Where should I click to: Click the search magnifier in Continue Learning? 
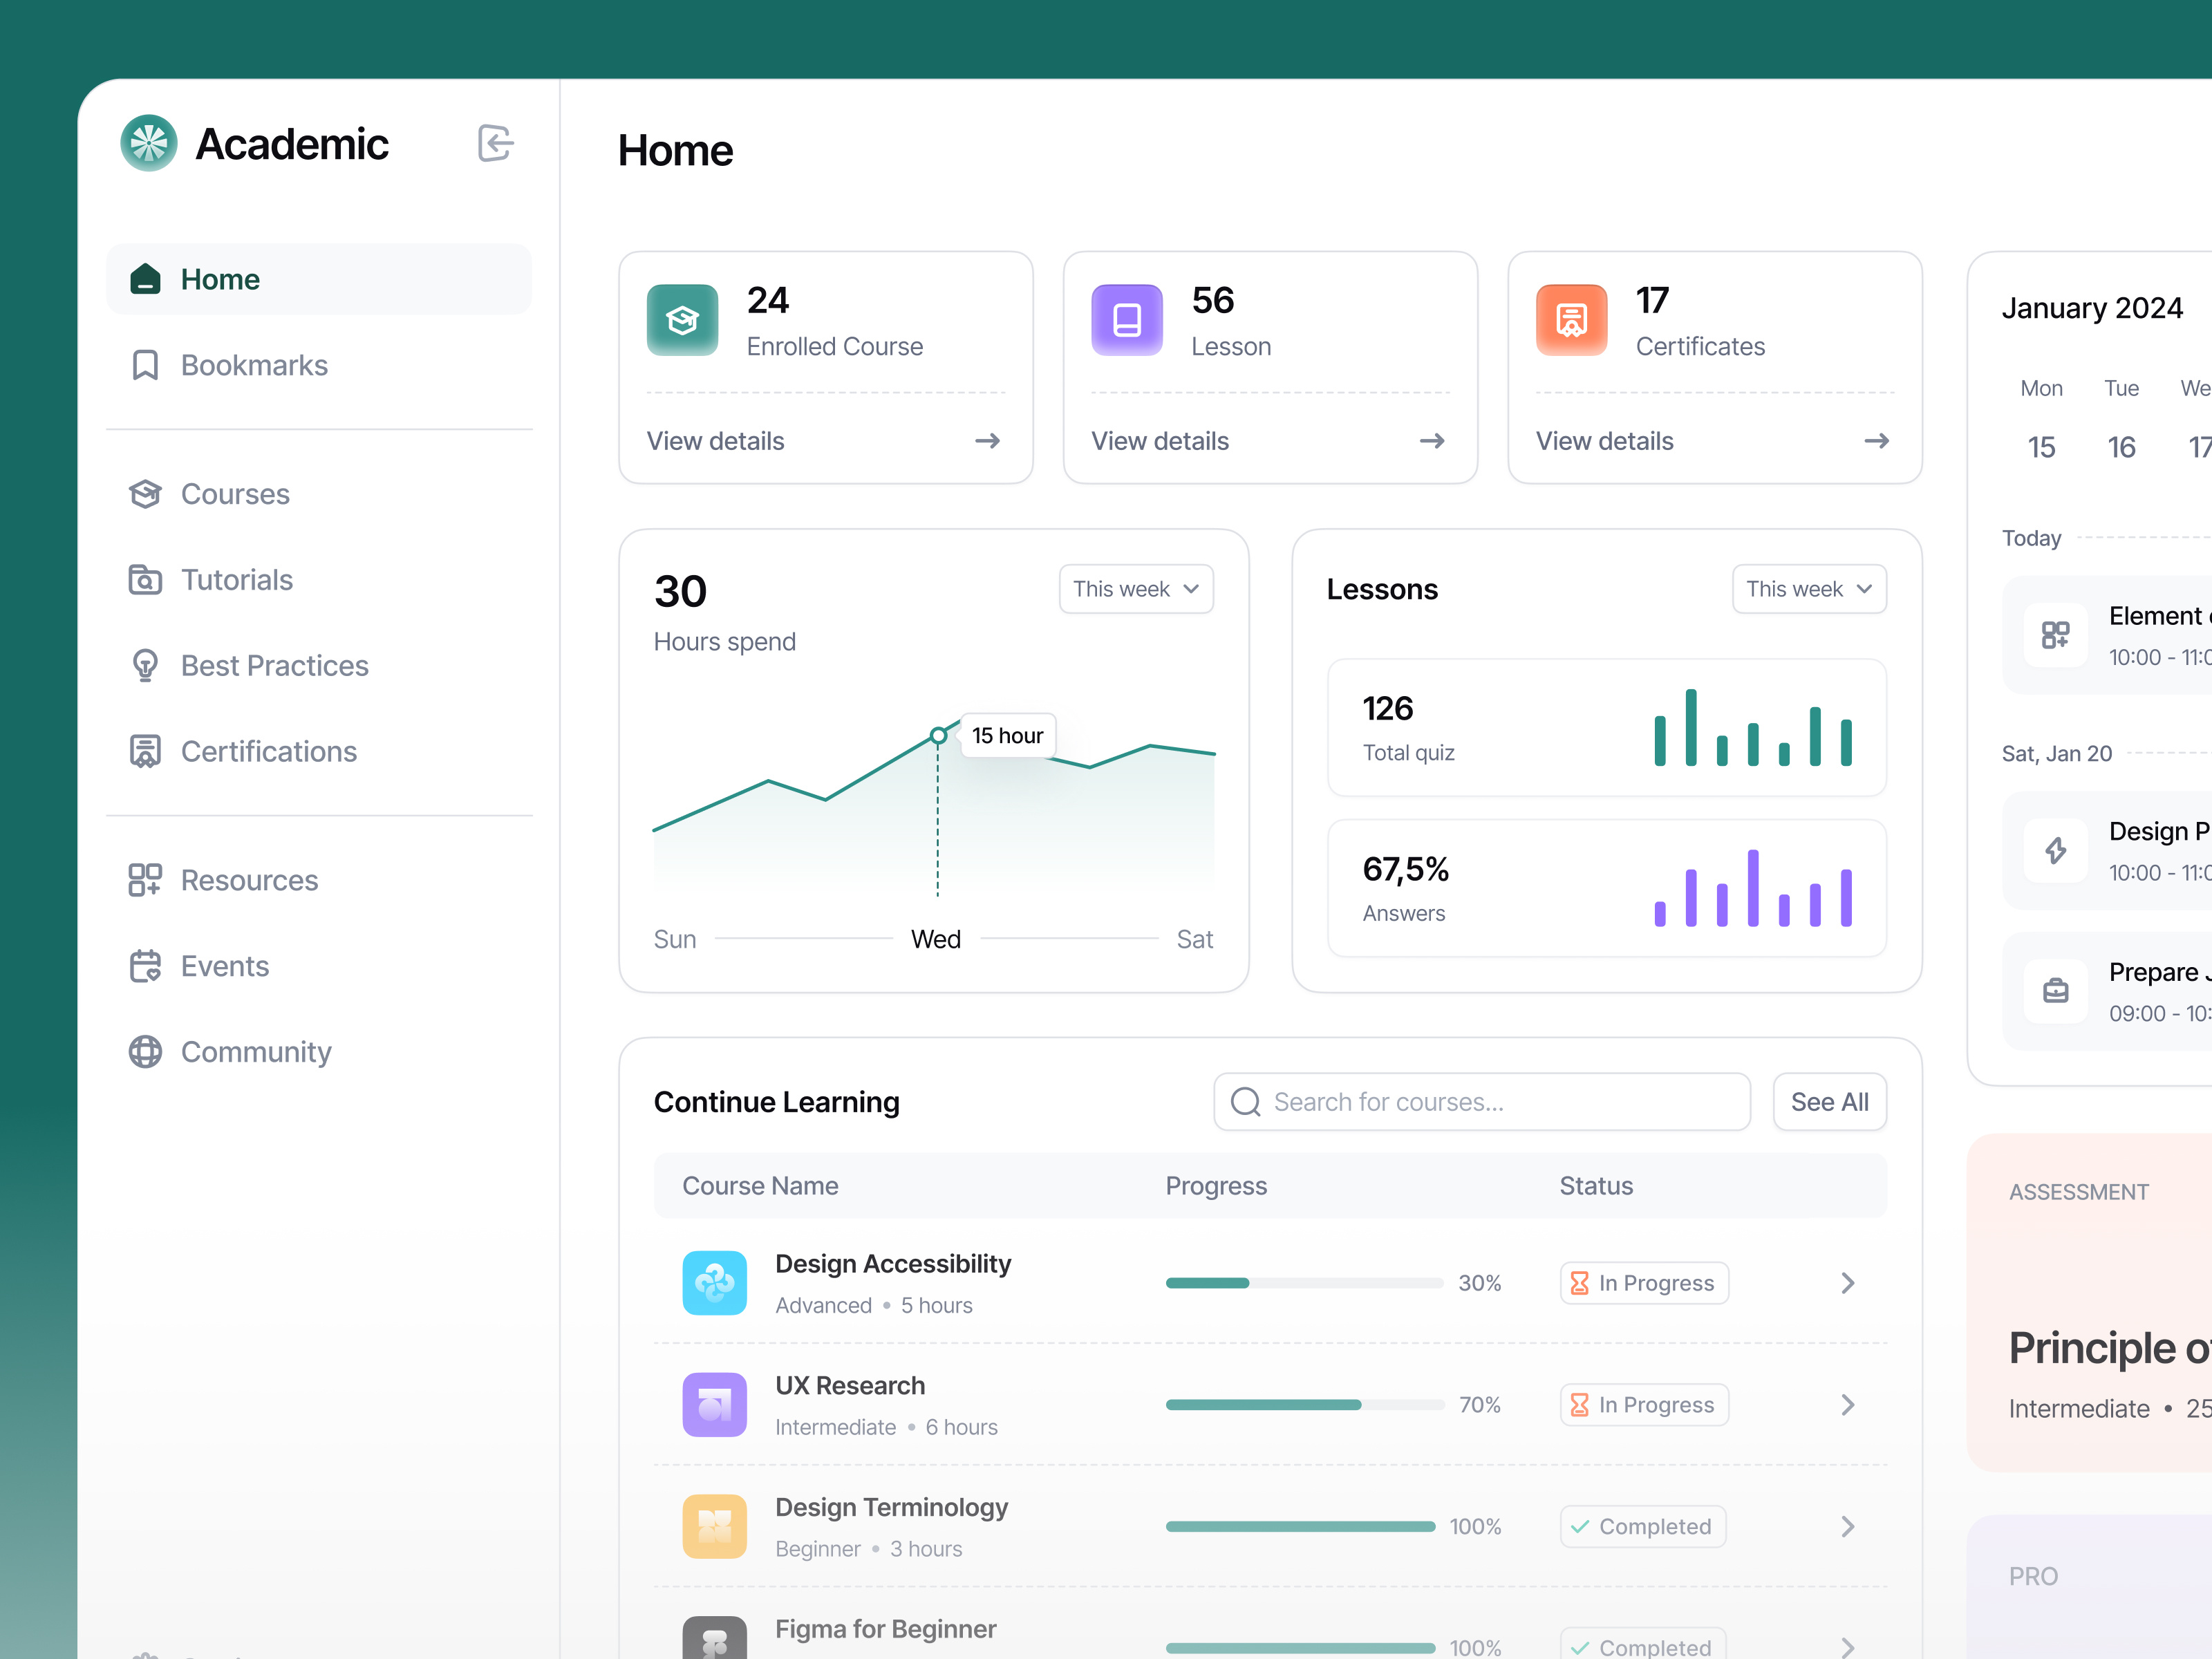click(1245, 1101)
